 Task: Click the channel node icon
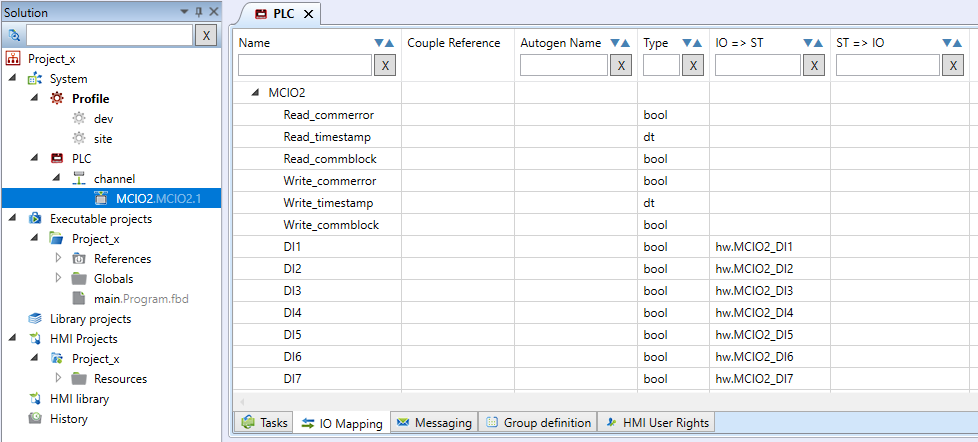tap(79, 178)
